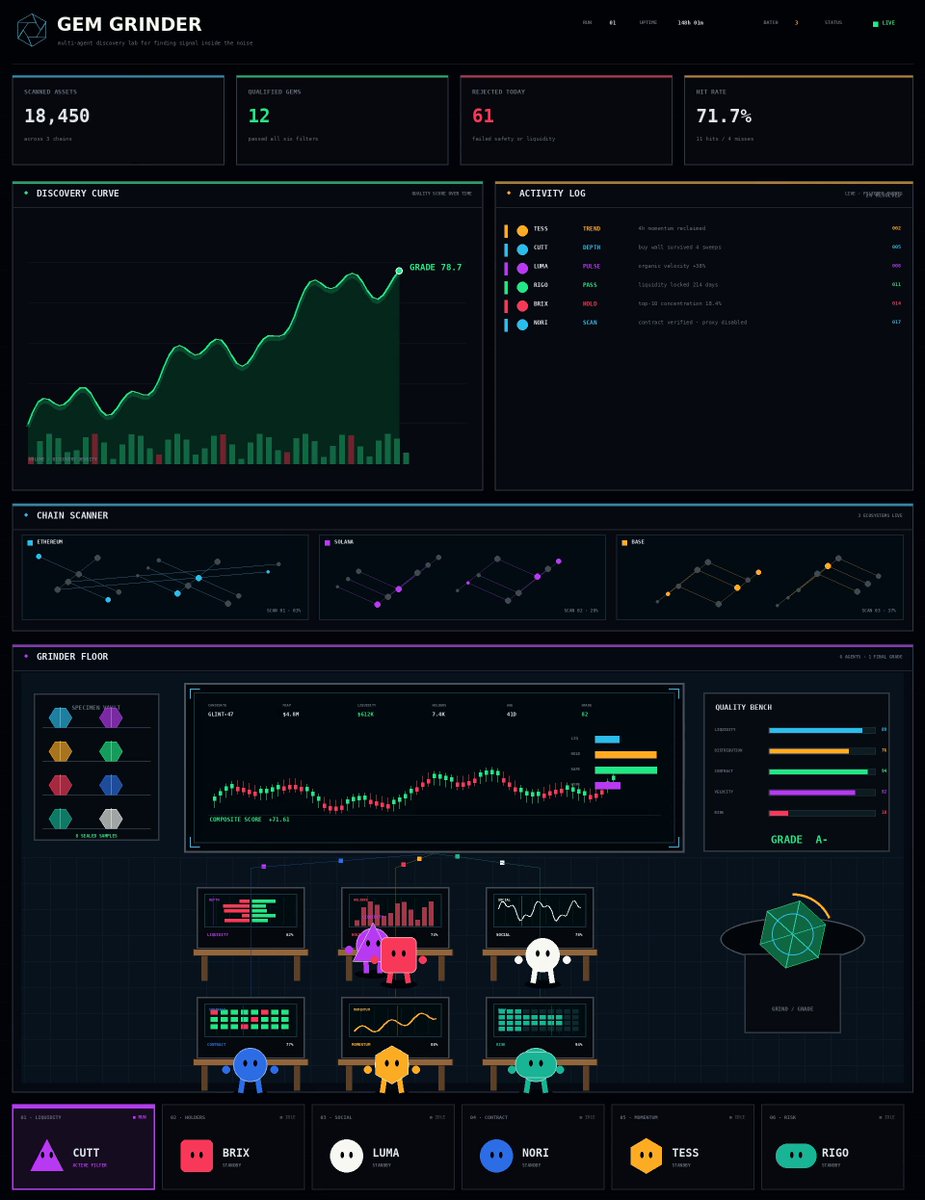Select the NORI blue circle avatar
Image resolution: width=925 pixels, height=1200 pixels.
[x=497, y=1155]
